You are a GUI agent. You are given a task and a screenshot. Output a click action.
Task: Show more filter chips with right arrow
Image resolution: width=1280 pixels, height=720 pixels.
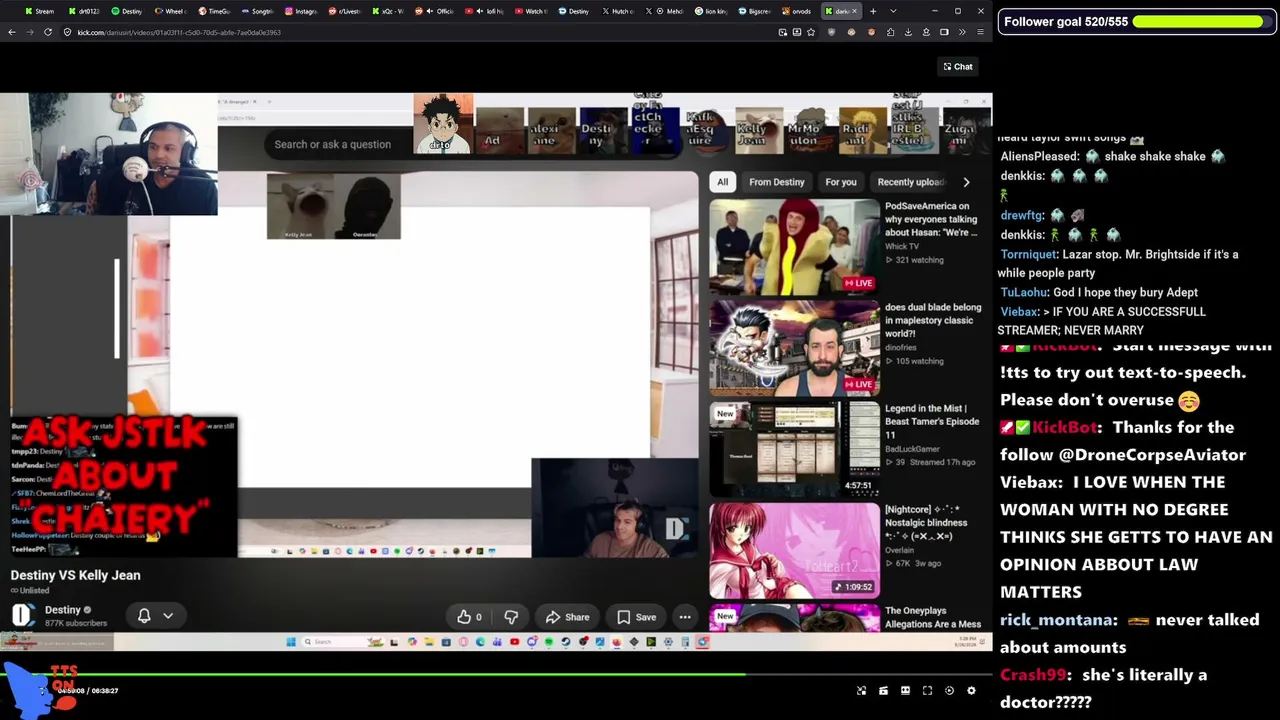click(966, 182)
